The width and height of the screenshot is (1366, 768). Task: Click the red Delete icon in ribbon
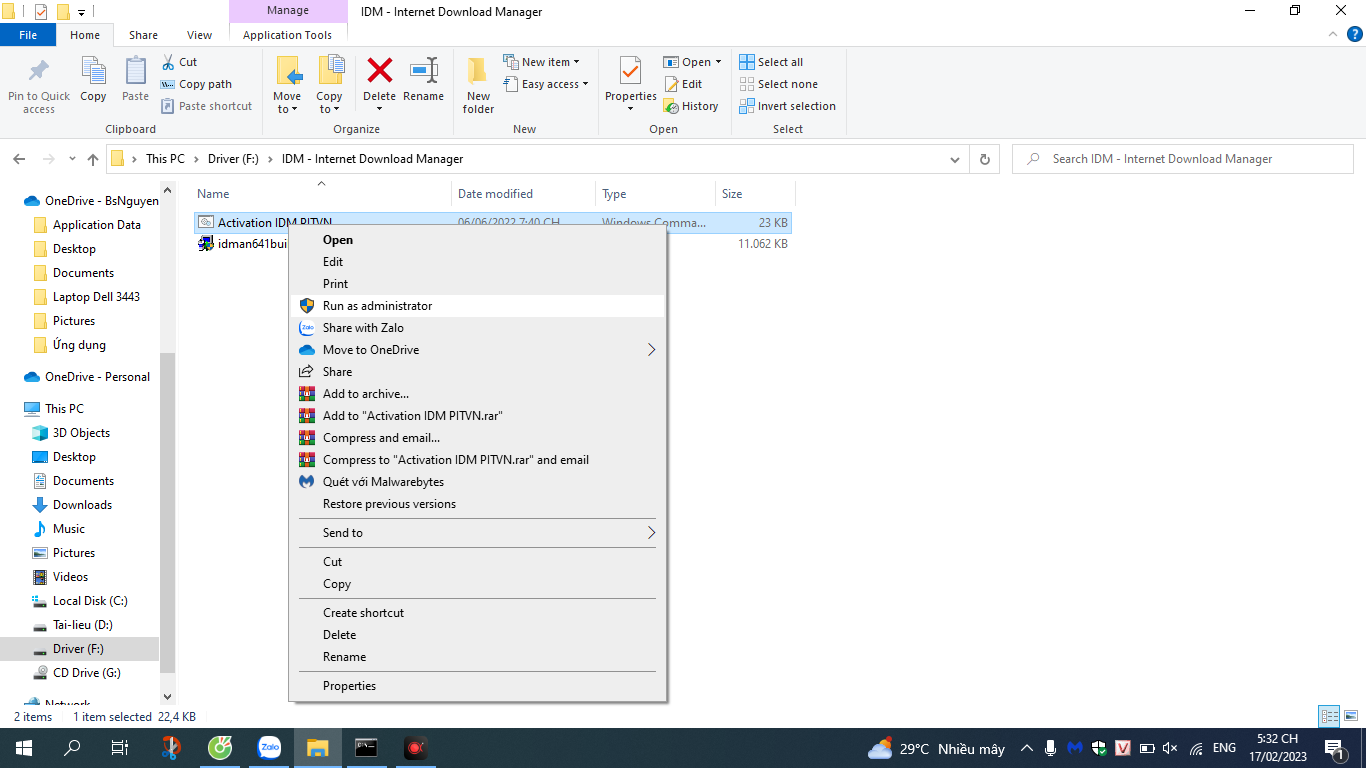pyautogui.click(x=380, y=70)
